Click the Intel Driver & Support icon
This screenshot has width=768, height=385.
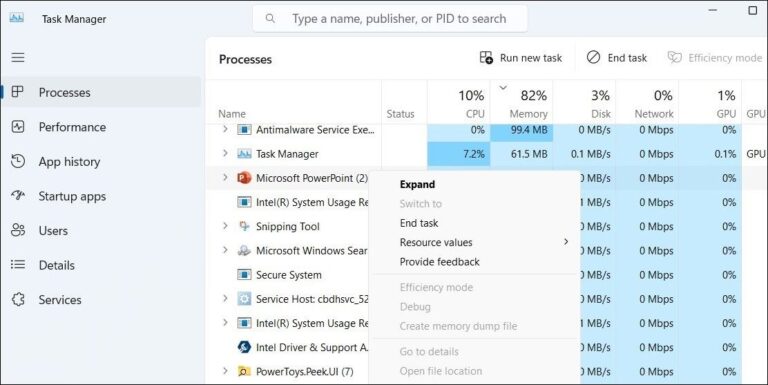244,347
